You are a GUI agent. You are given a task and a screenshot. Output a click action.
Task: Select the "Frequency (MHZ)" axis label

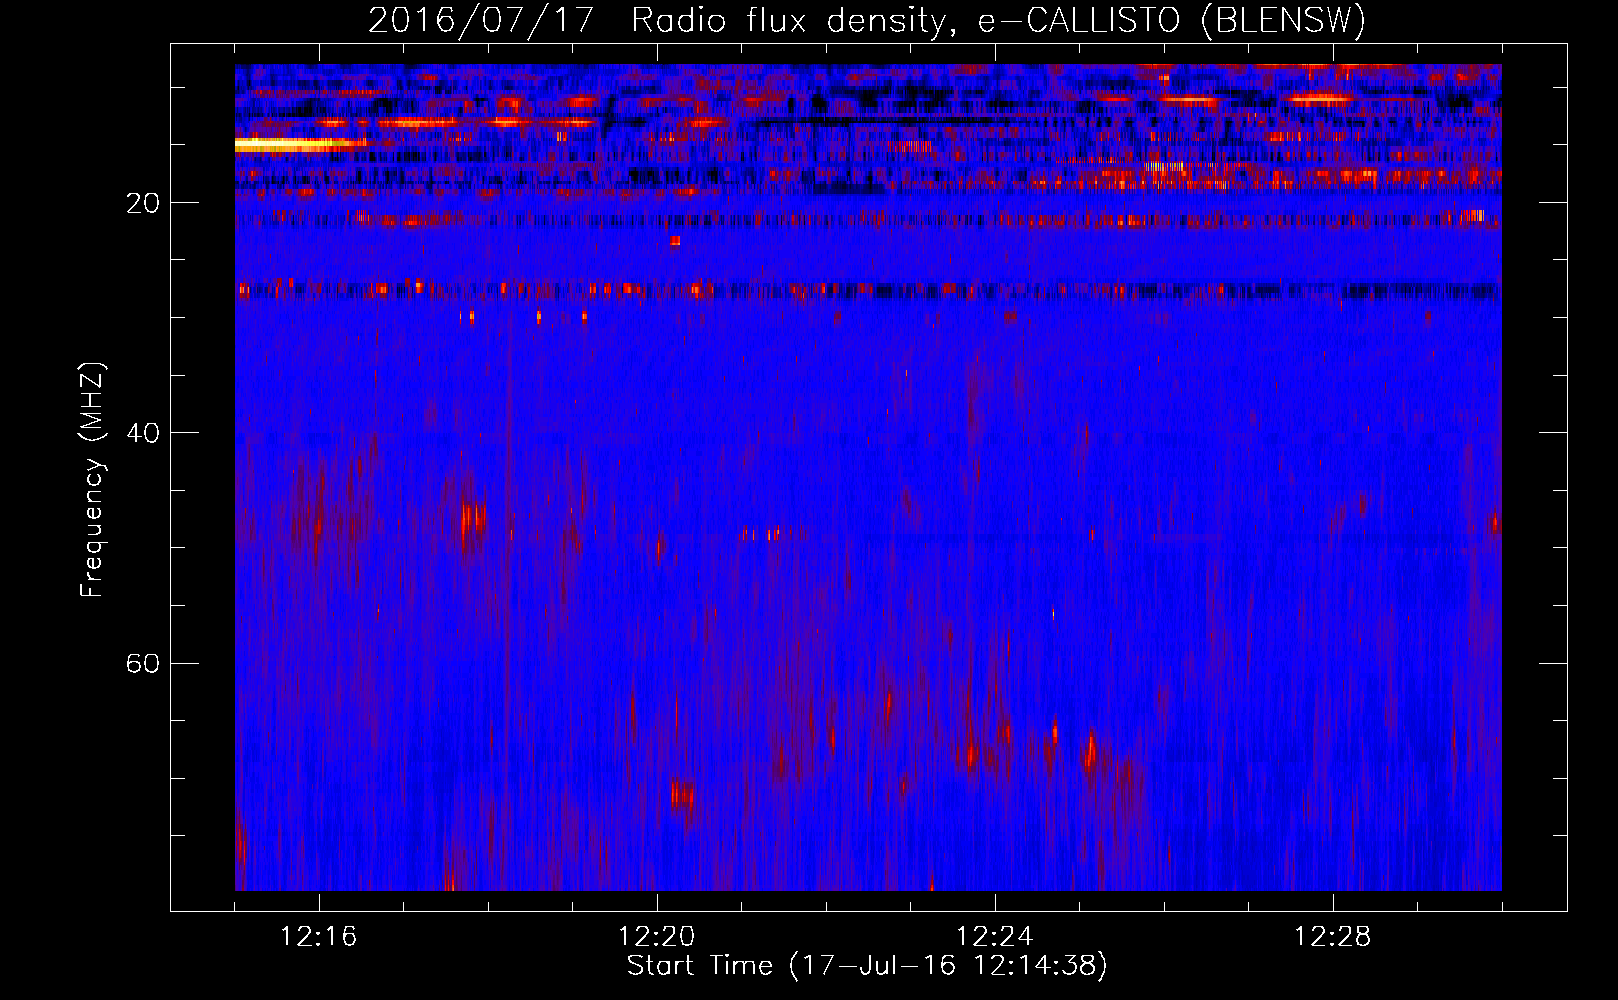[92, 480]
